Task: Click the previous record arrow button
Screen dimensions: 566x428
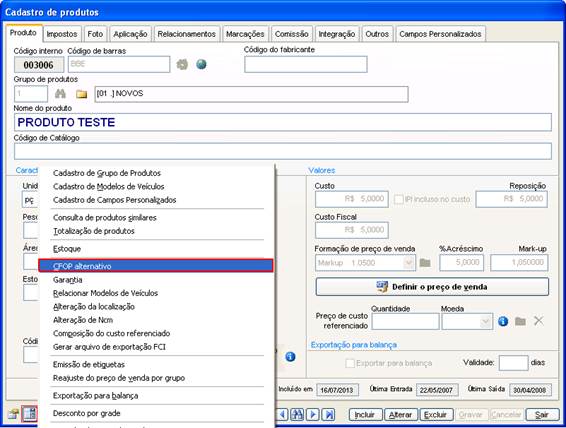Action: click(x=283, y=414)
